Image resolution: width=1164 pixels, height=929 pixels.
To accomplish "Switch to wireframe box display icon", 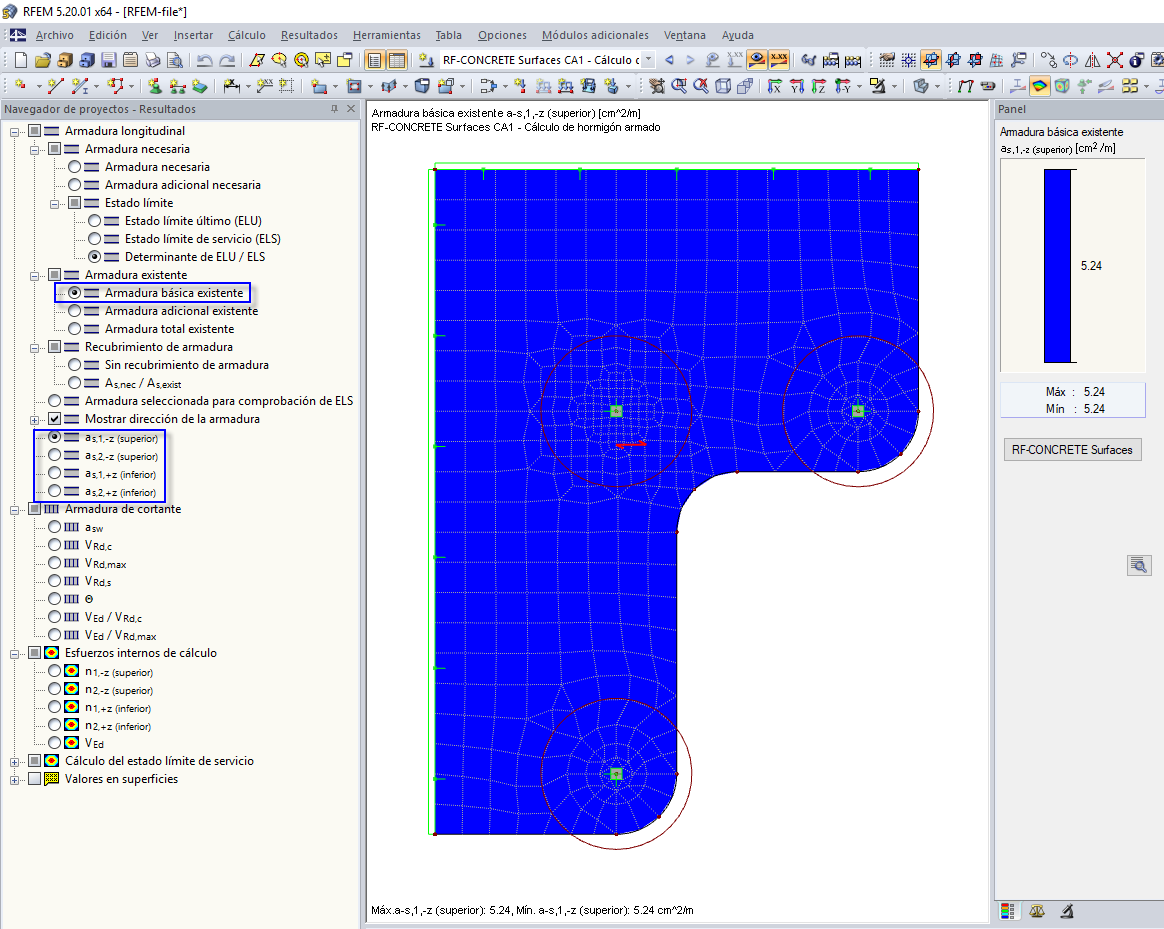I will (x=723, y=86).
